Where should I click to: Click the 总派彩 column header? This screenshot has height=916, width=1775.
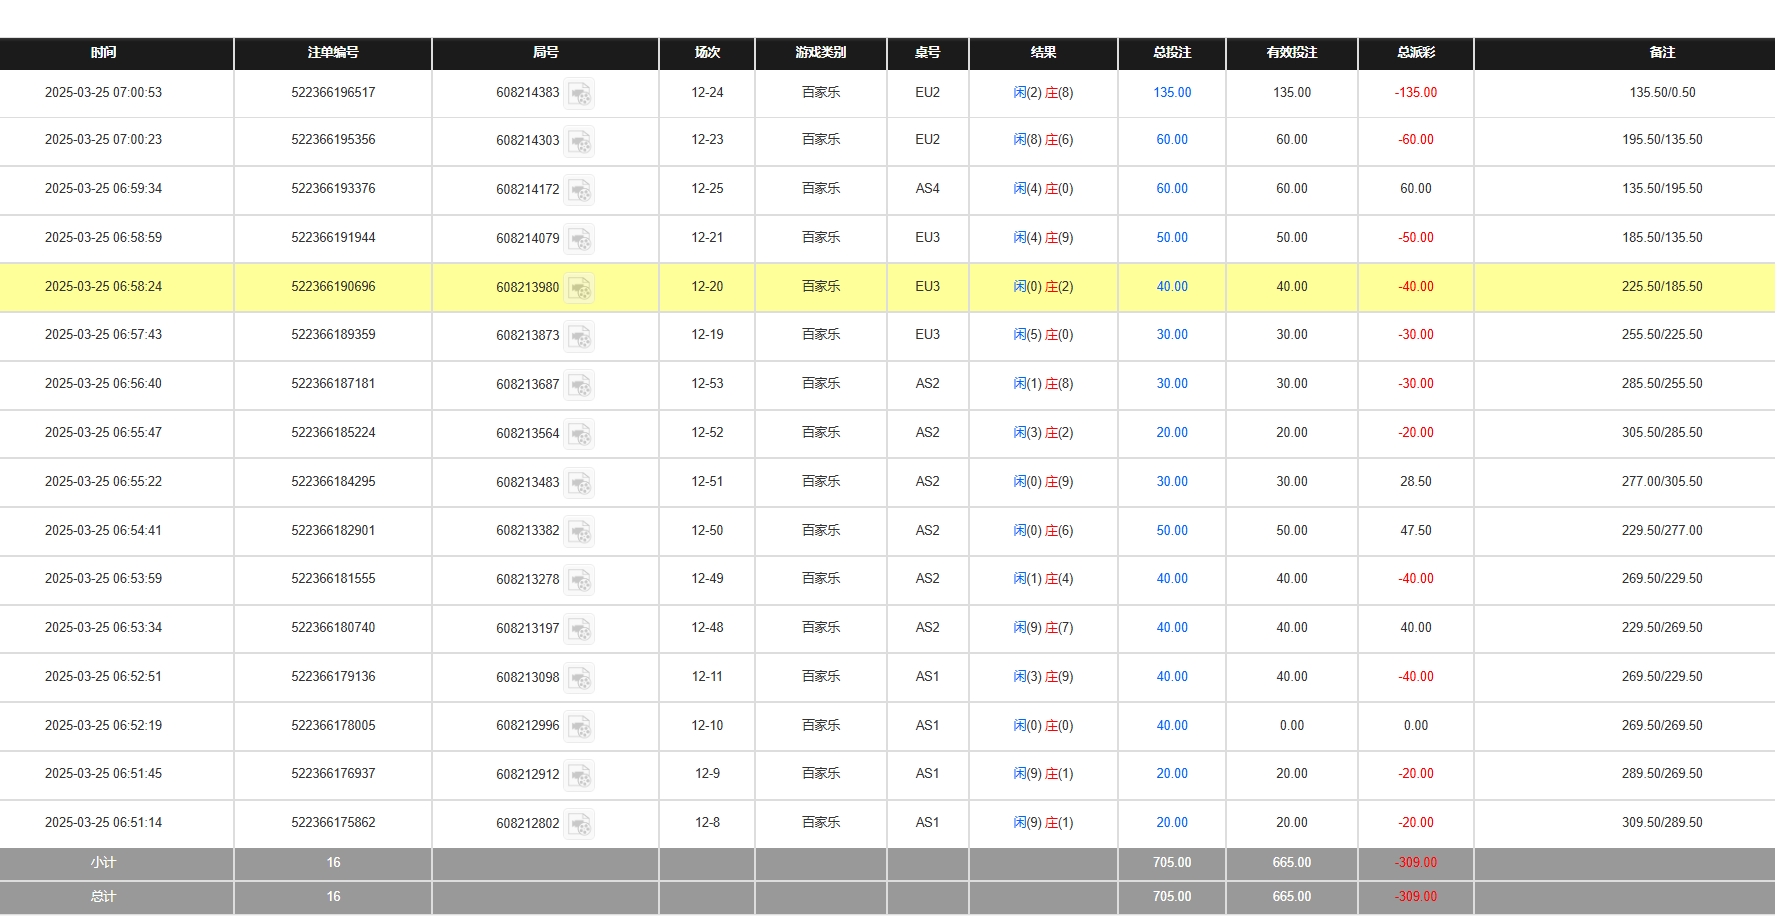click(x=1415, y=53)
